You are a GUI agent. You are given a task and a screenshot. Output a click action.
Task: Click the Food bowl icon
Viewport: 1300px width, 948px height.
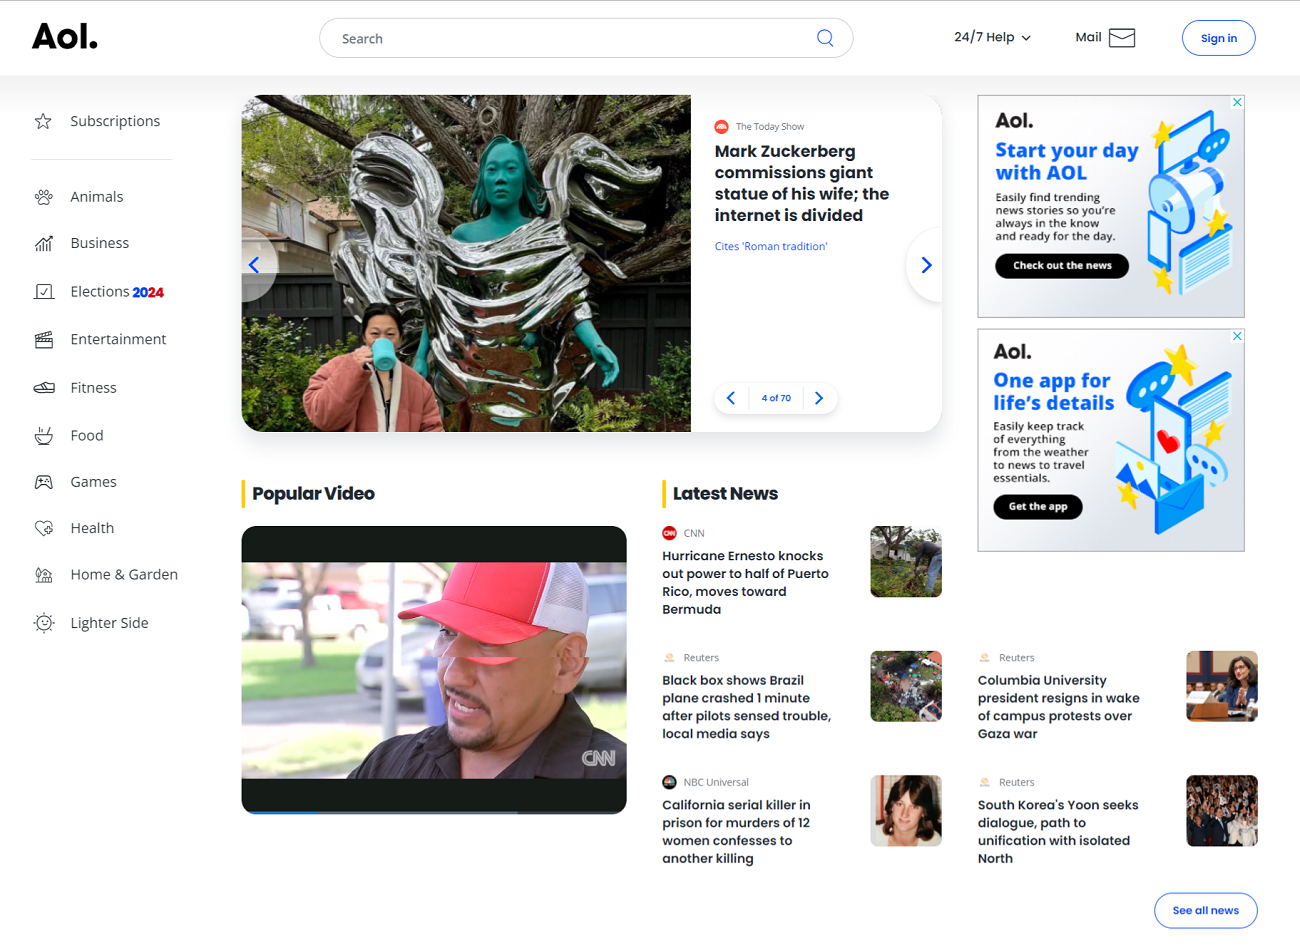(43, 435)
